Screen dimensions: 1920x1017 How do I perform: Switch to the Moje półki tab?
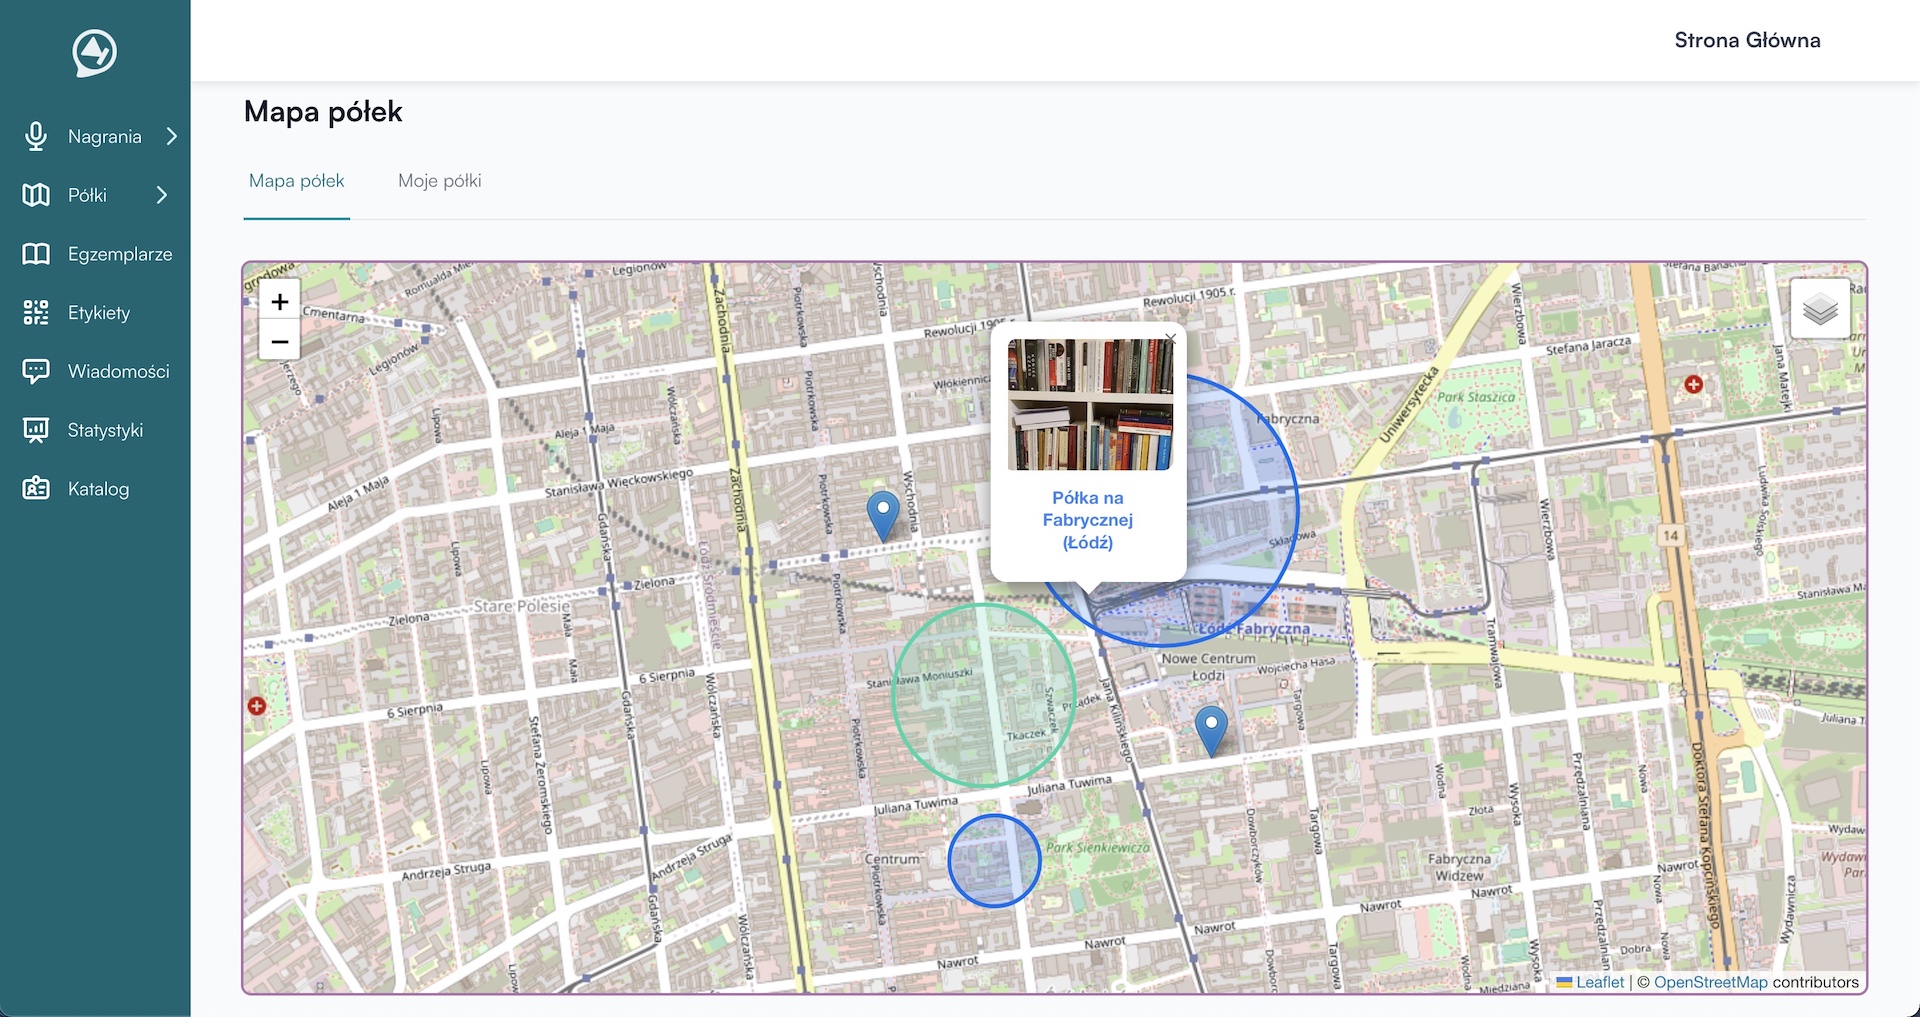pos(439,181)
